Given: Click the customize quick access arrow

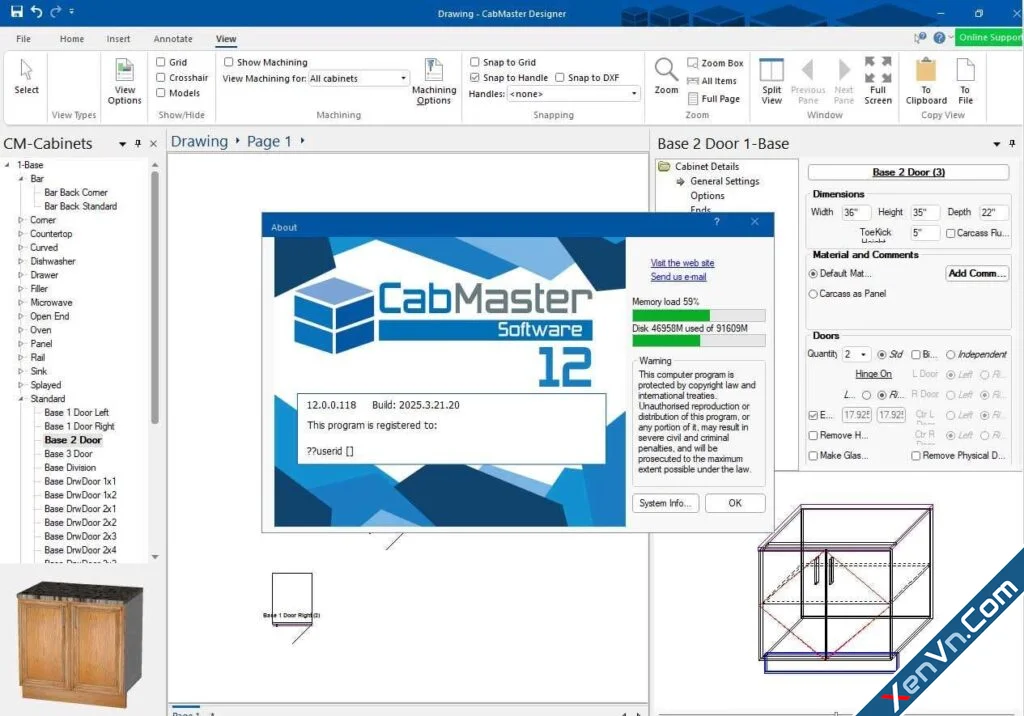Looking at the screenshot, I should (72, 11).
